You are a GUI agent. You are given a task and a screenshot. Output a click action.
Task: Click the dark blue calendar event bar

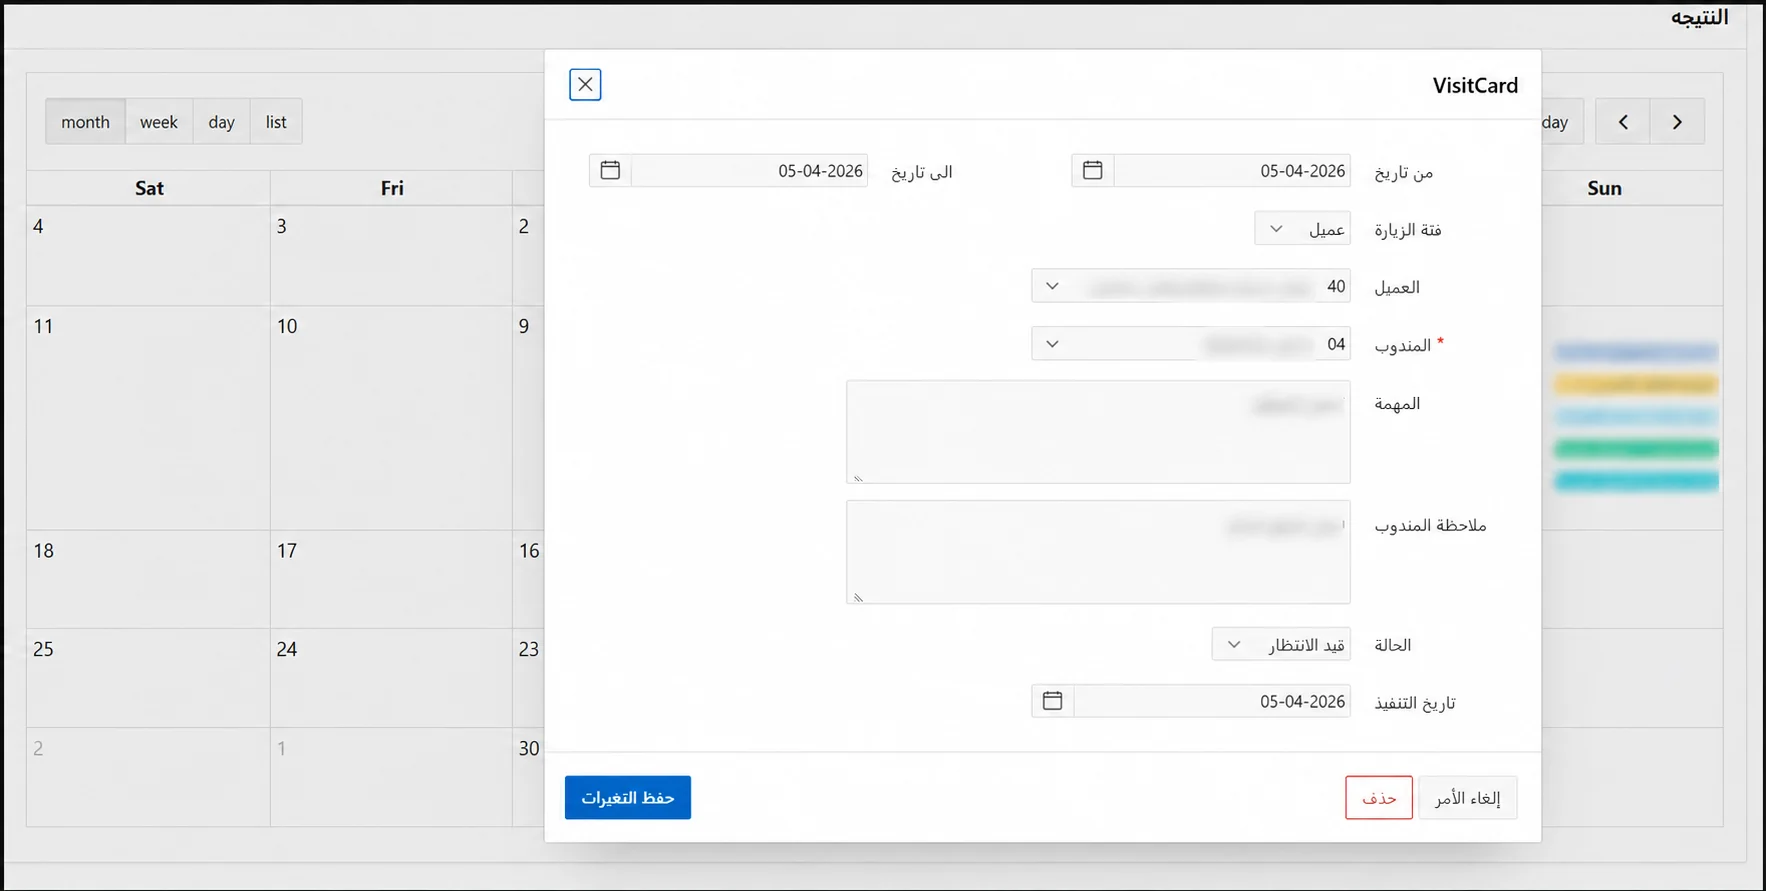tap(1636, 352)
